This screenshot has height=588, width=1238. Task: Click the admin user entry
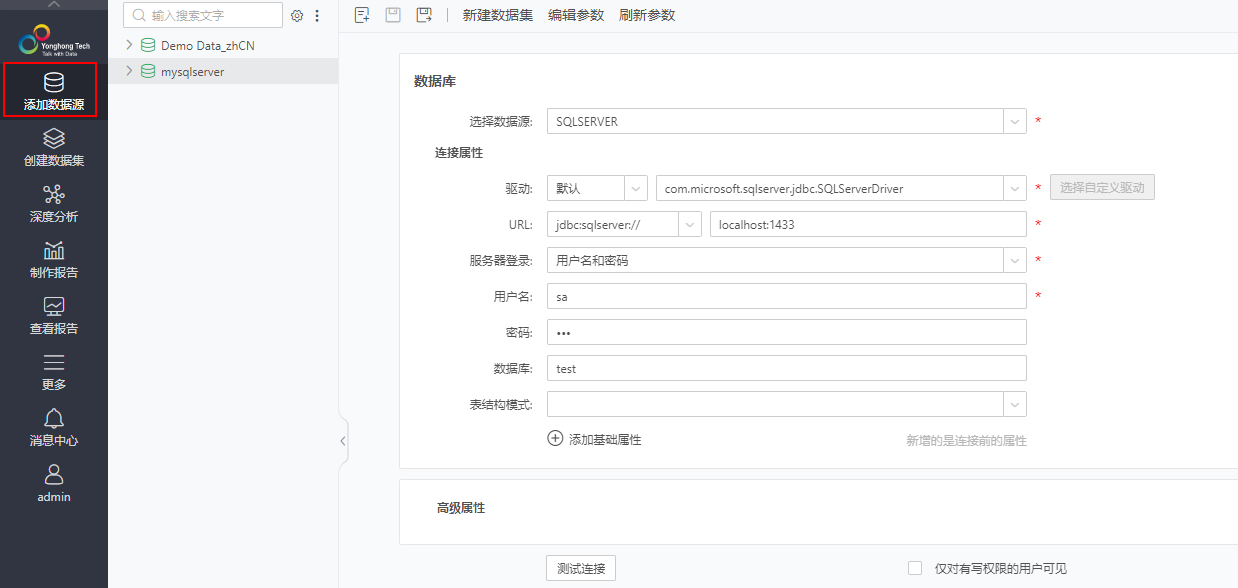pos(53,485)
